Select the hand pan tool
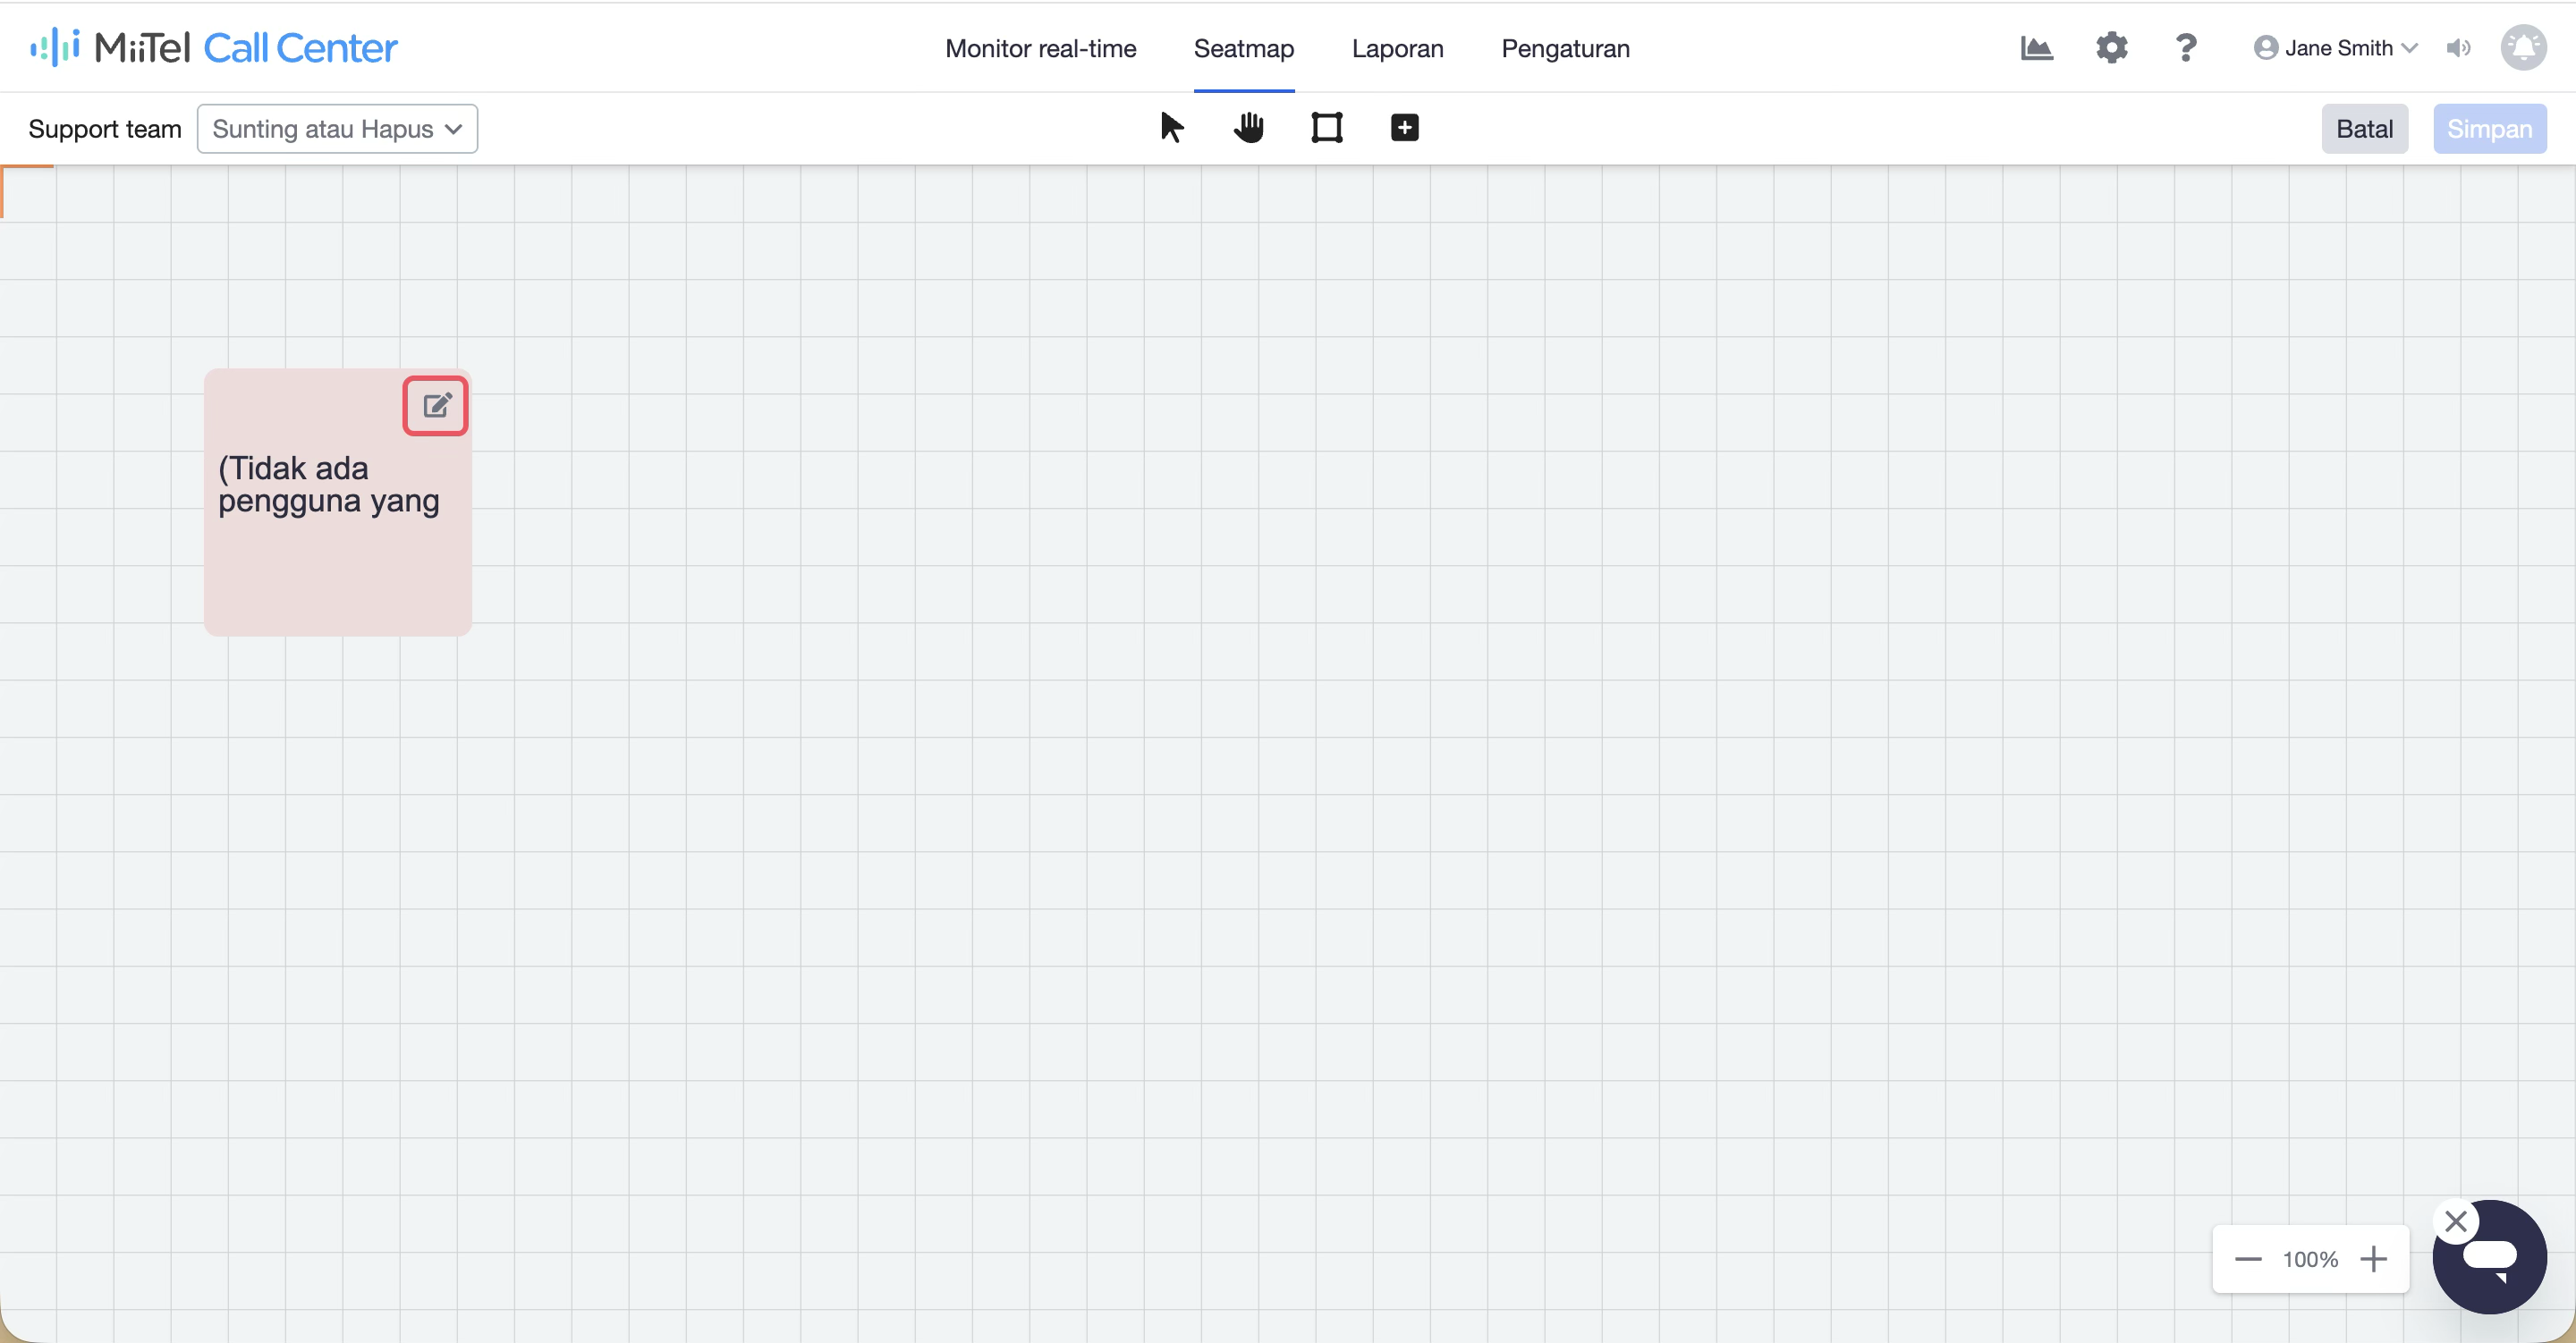 [x=1249, y=128]
